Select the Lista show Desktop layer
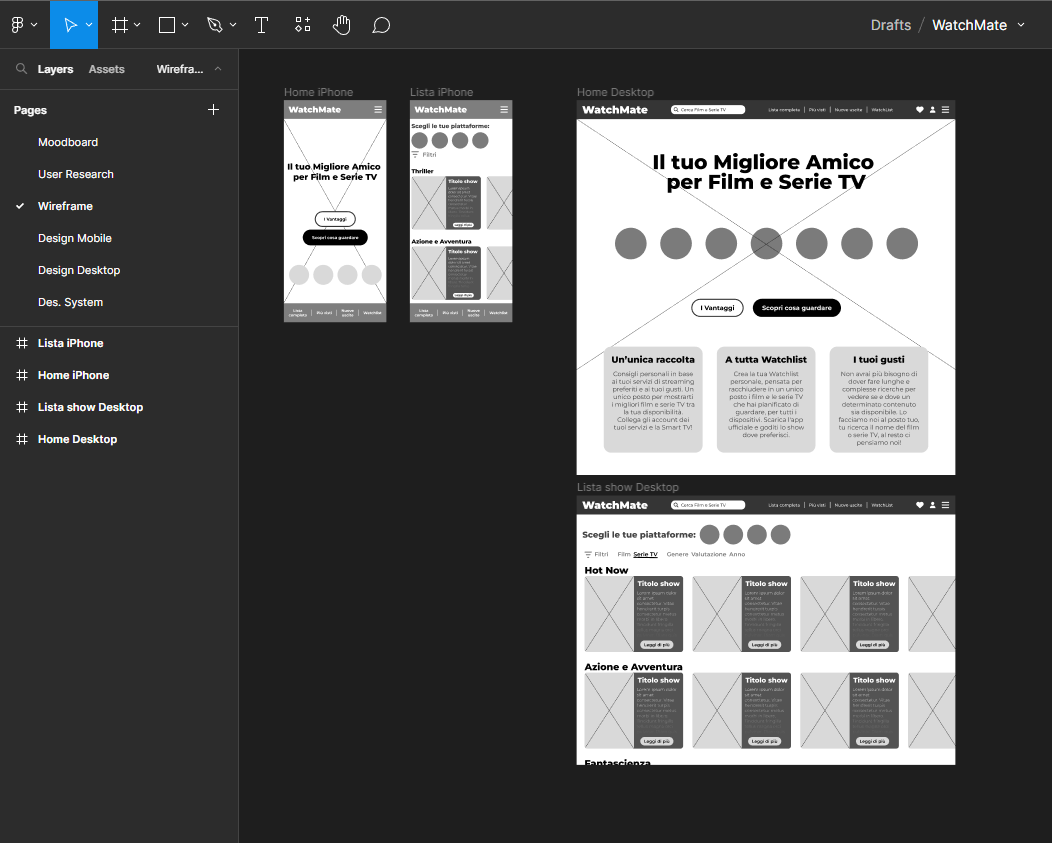 coord(91,407)
